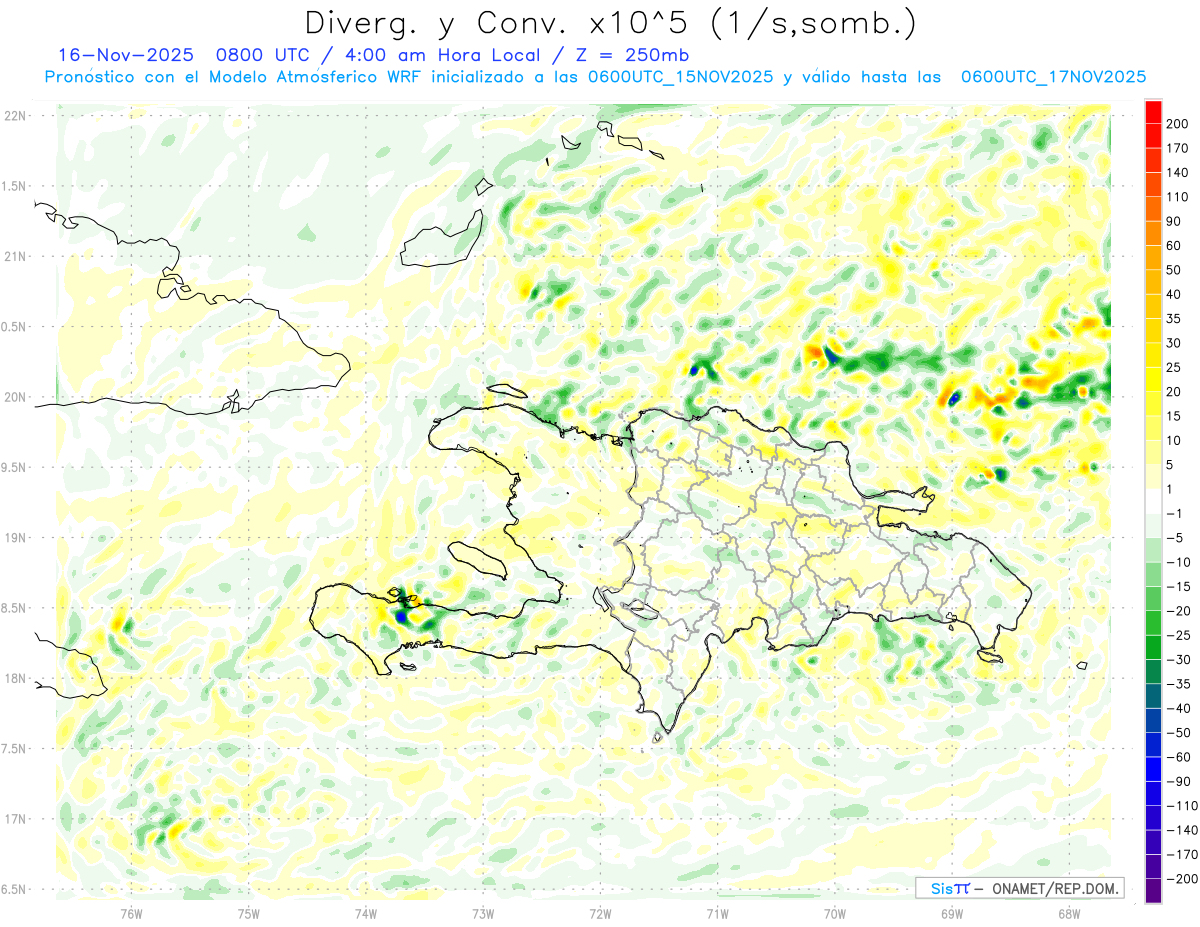
Task: Click the '22N' latitude label
Action: (x=14, y=116)
